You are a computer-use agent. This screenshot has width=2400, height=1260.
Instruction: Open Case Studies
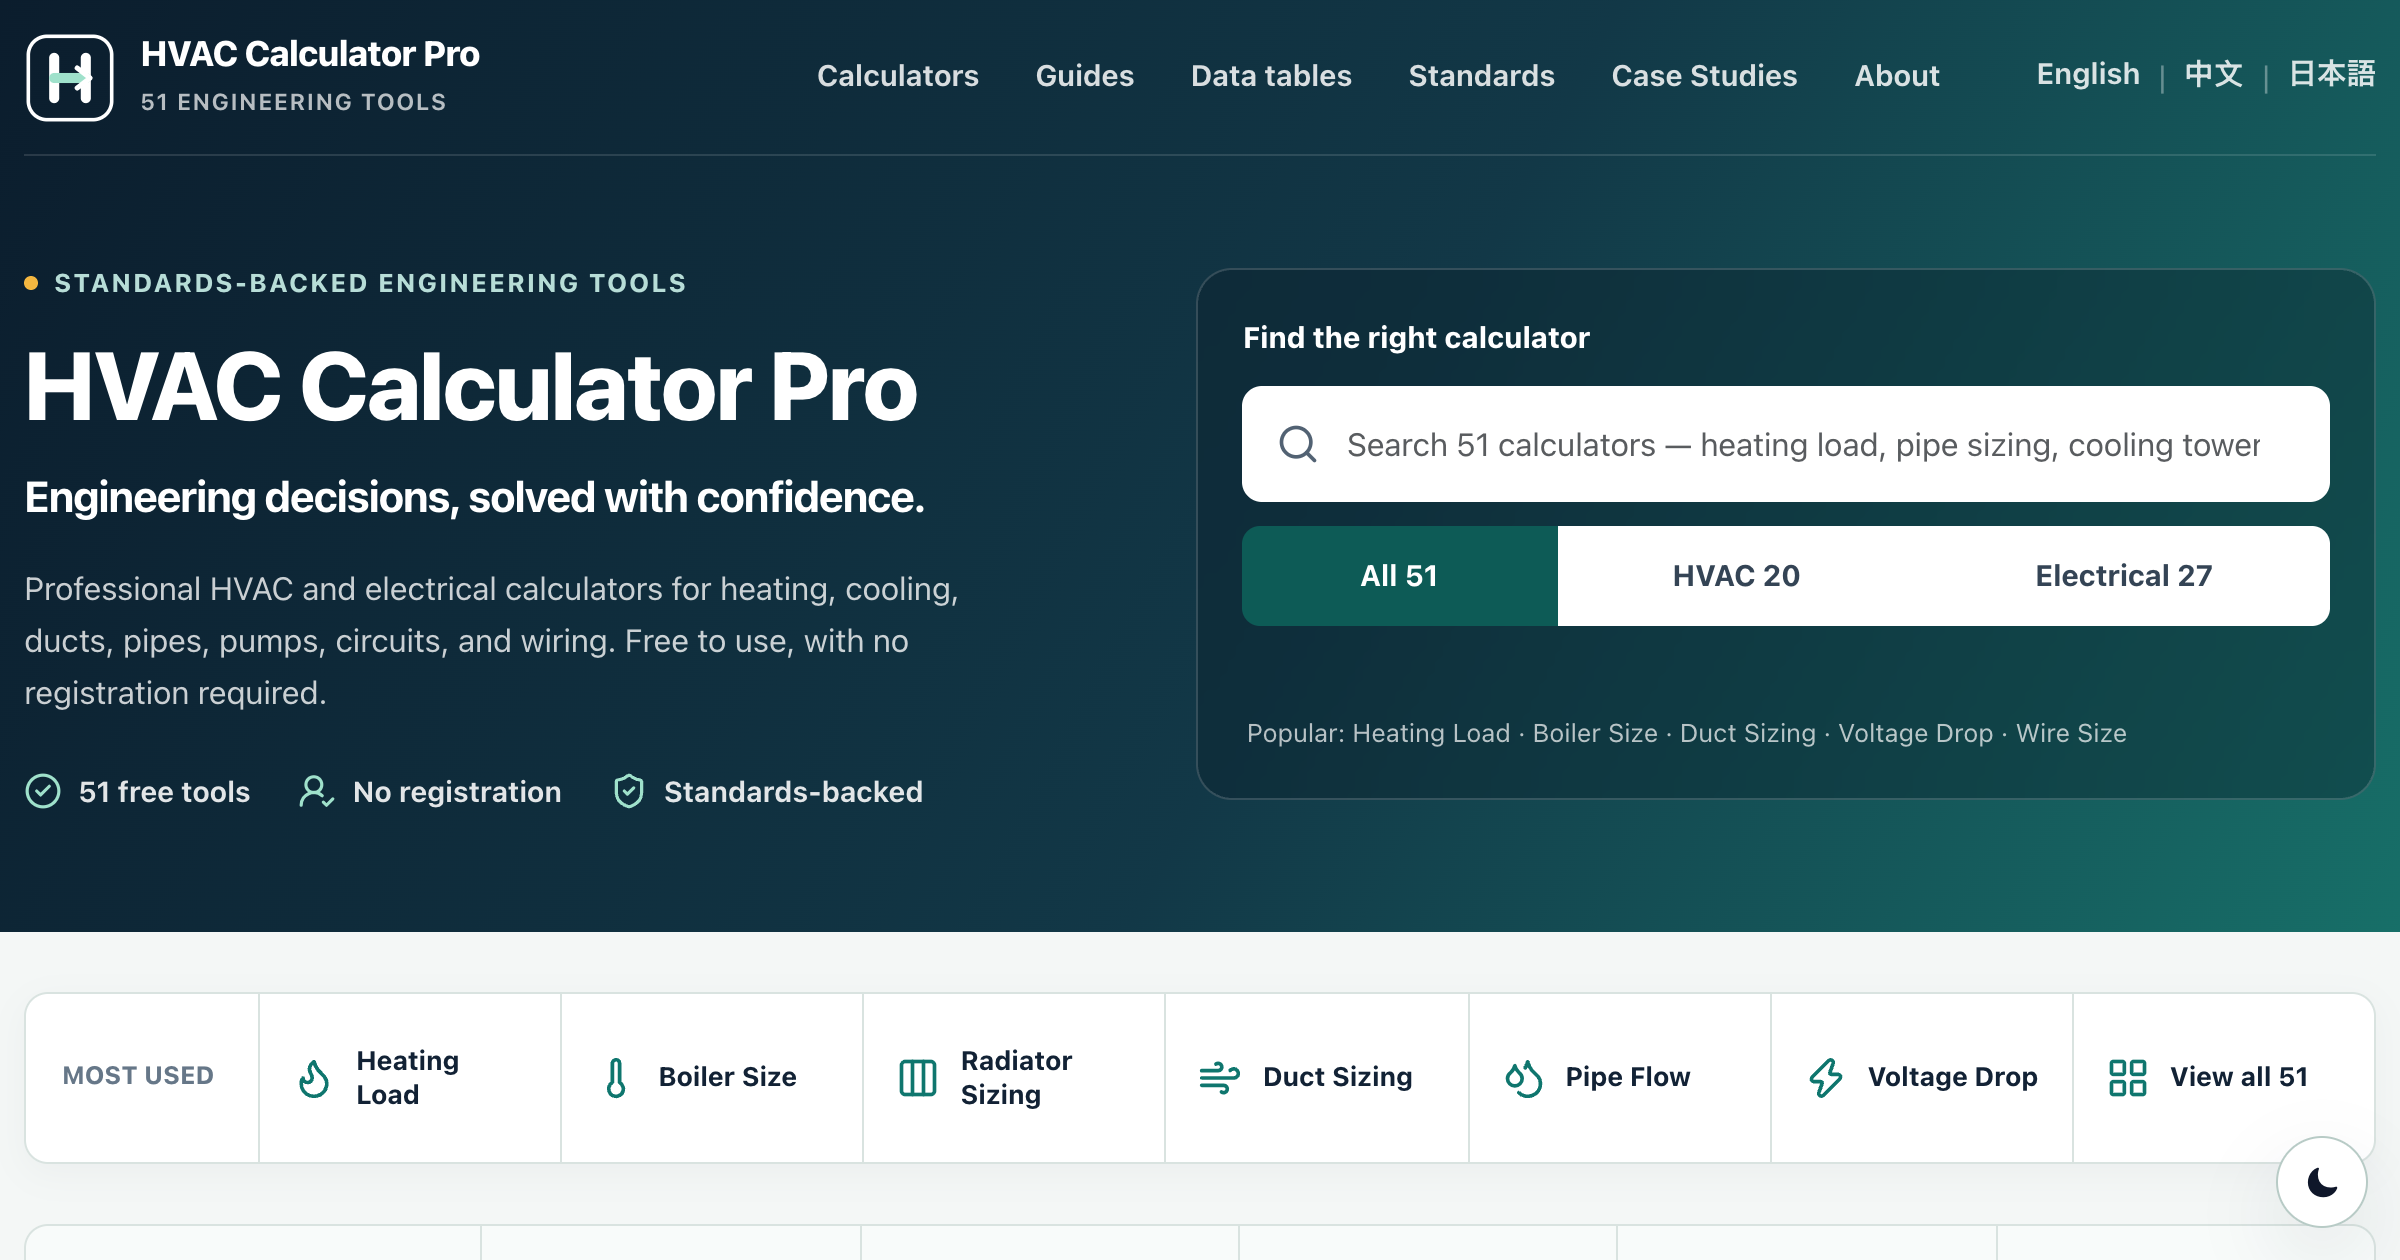pyautogui.click(x=1704, y=76)
